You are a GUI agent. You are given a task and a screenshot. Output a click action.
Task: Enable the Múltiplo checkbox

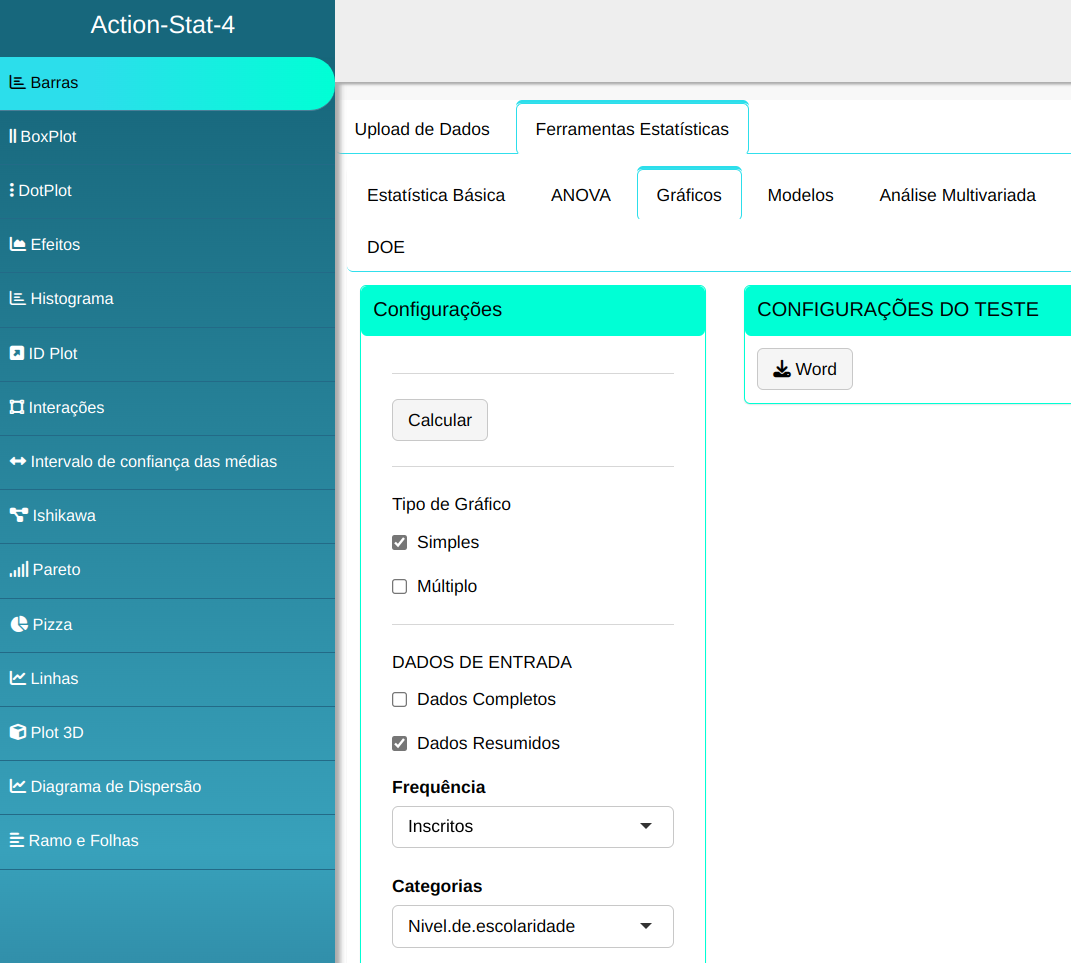coord(400,587)
